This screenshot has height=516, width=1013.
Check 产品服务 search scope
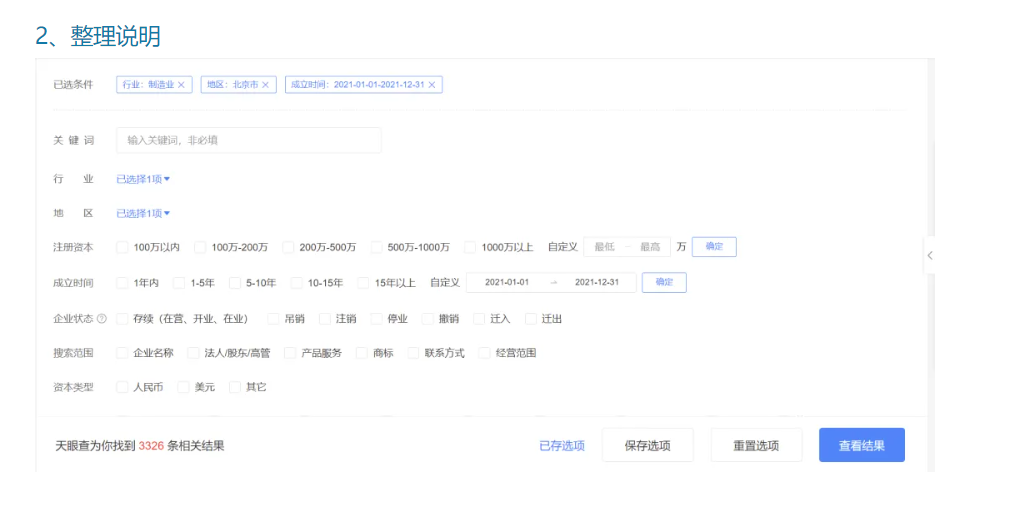(290, 353)
